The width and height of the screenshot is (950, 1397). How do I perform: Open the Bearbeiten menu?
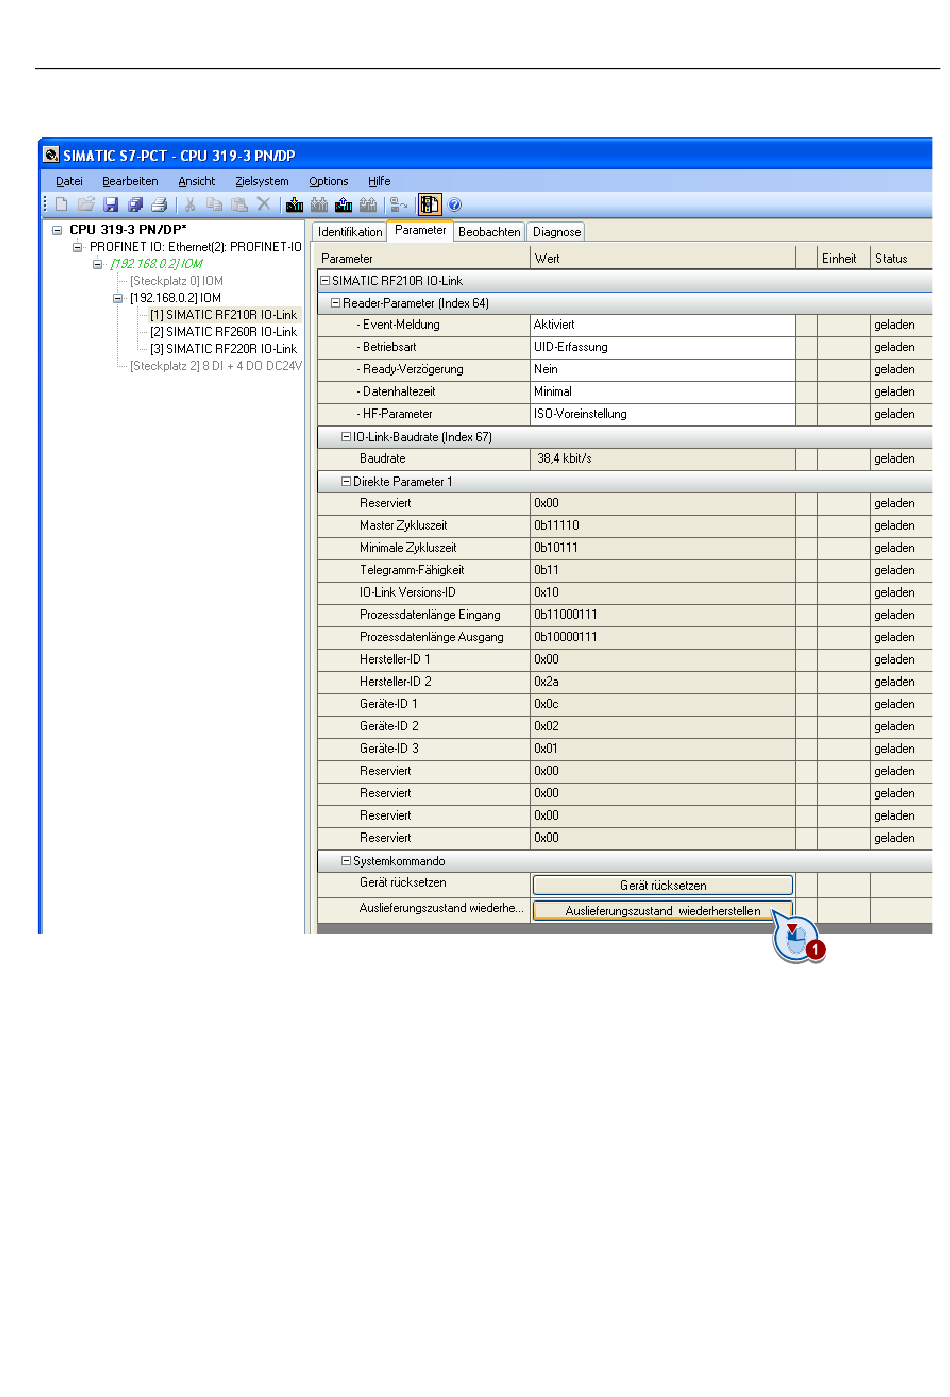click(130, 181)
